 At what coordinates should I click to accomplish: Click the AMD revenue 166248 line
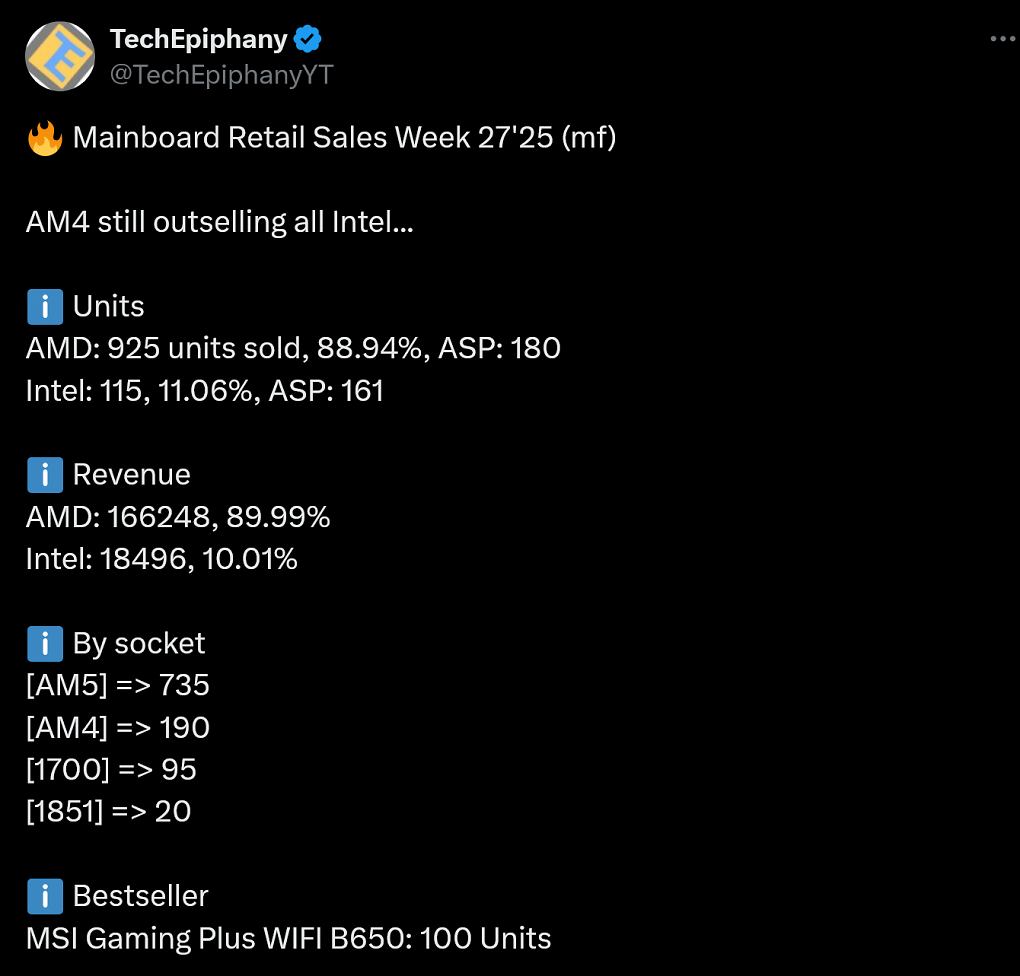(178, 517)
